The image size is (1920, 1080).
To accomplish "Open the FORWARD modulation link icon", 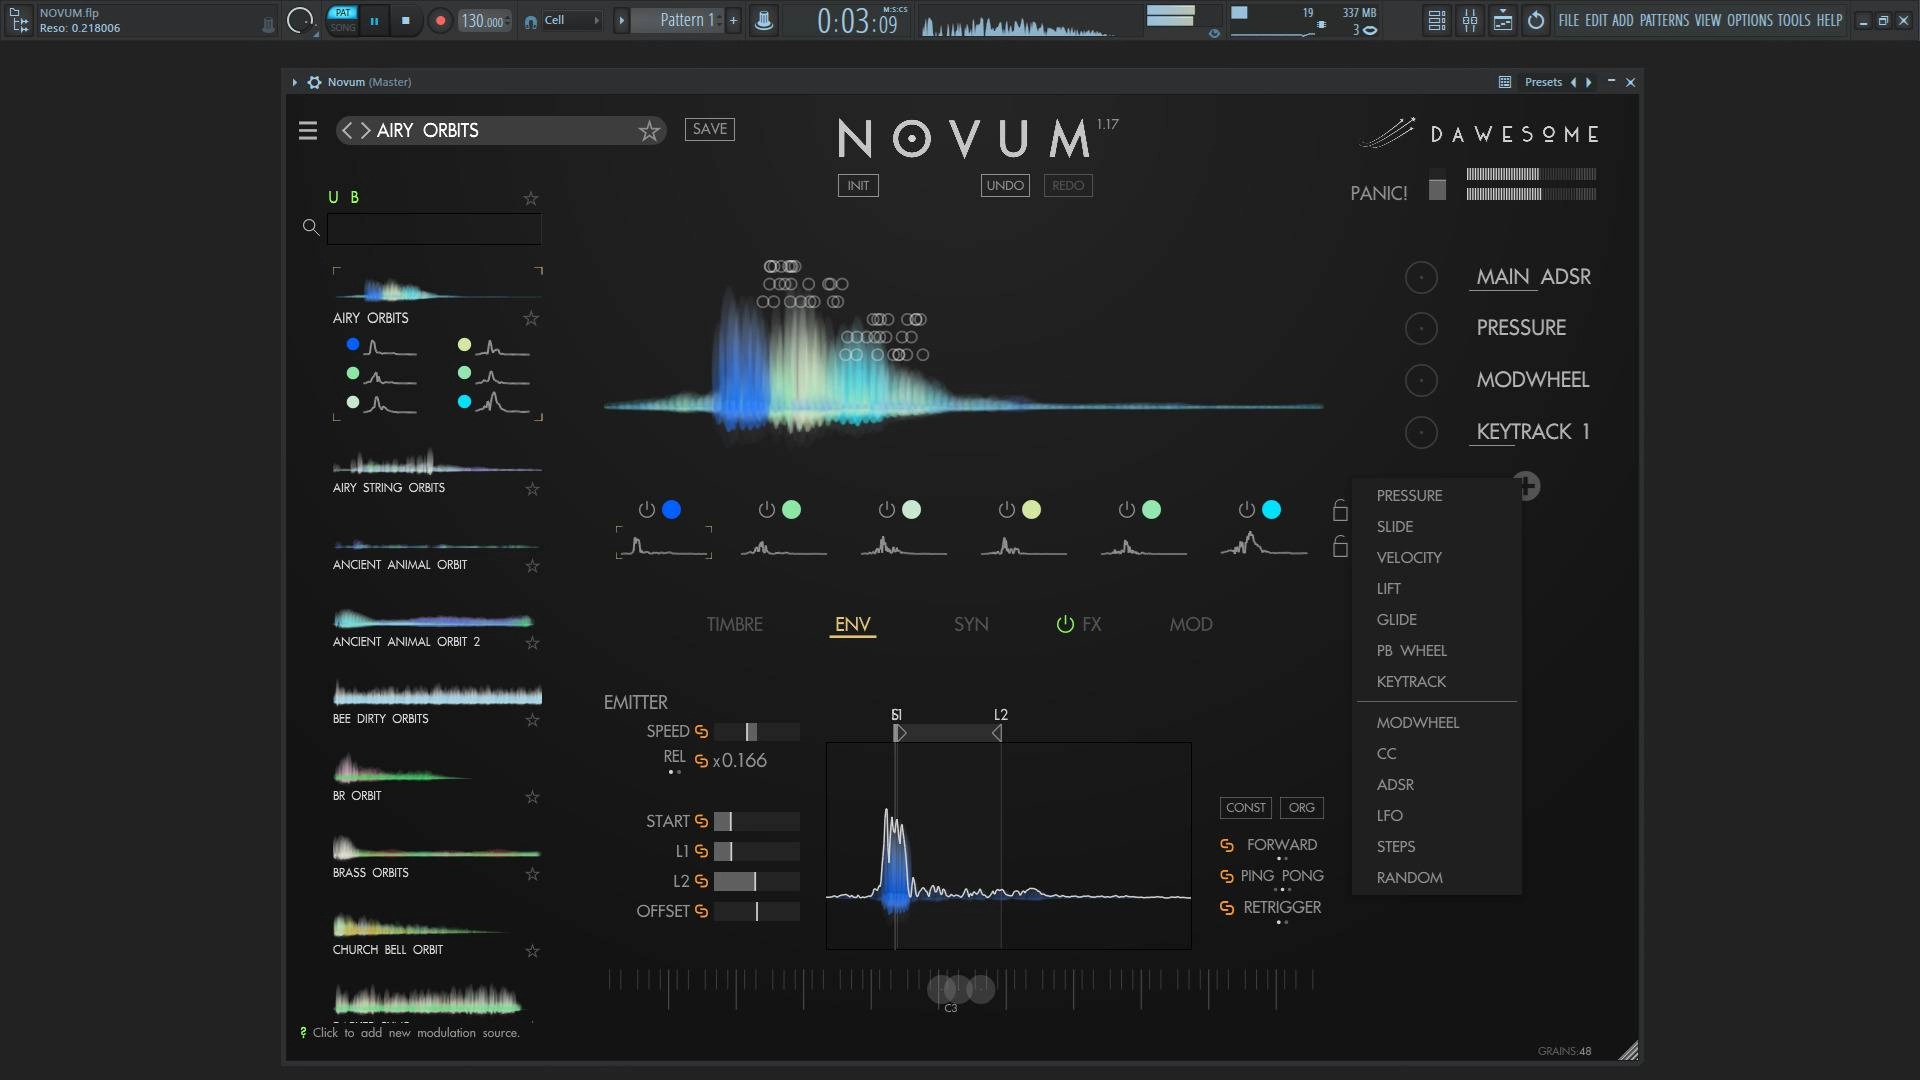I will pos(1227,846).
